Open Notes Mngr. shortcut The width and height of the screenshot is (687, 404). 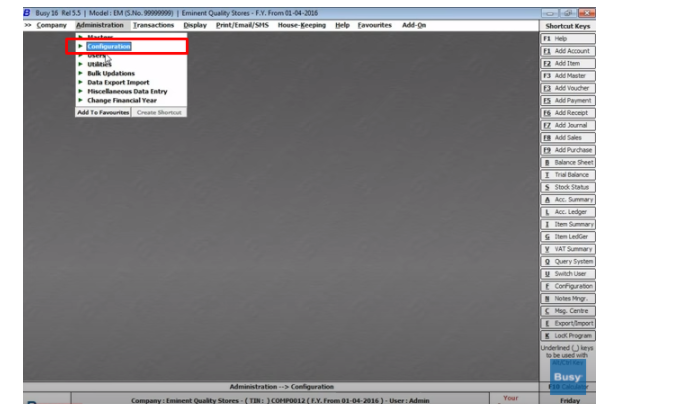[x=568, y=298]
